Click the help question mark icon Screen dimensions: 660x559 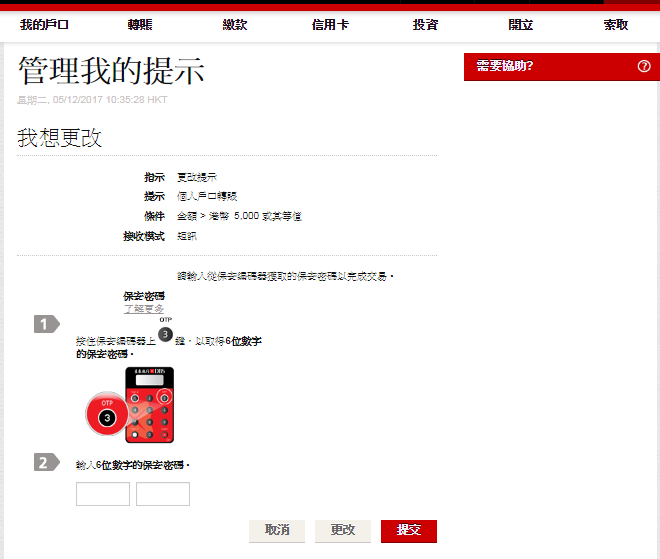point(643,67)
